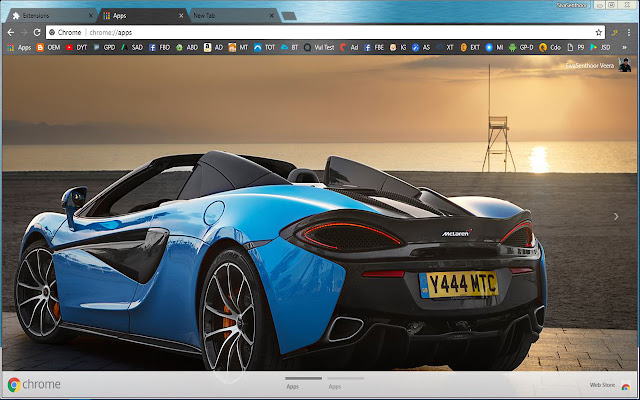
Task: Close the New Tab tab
Action: 272,16
